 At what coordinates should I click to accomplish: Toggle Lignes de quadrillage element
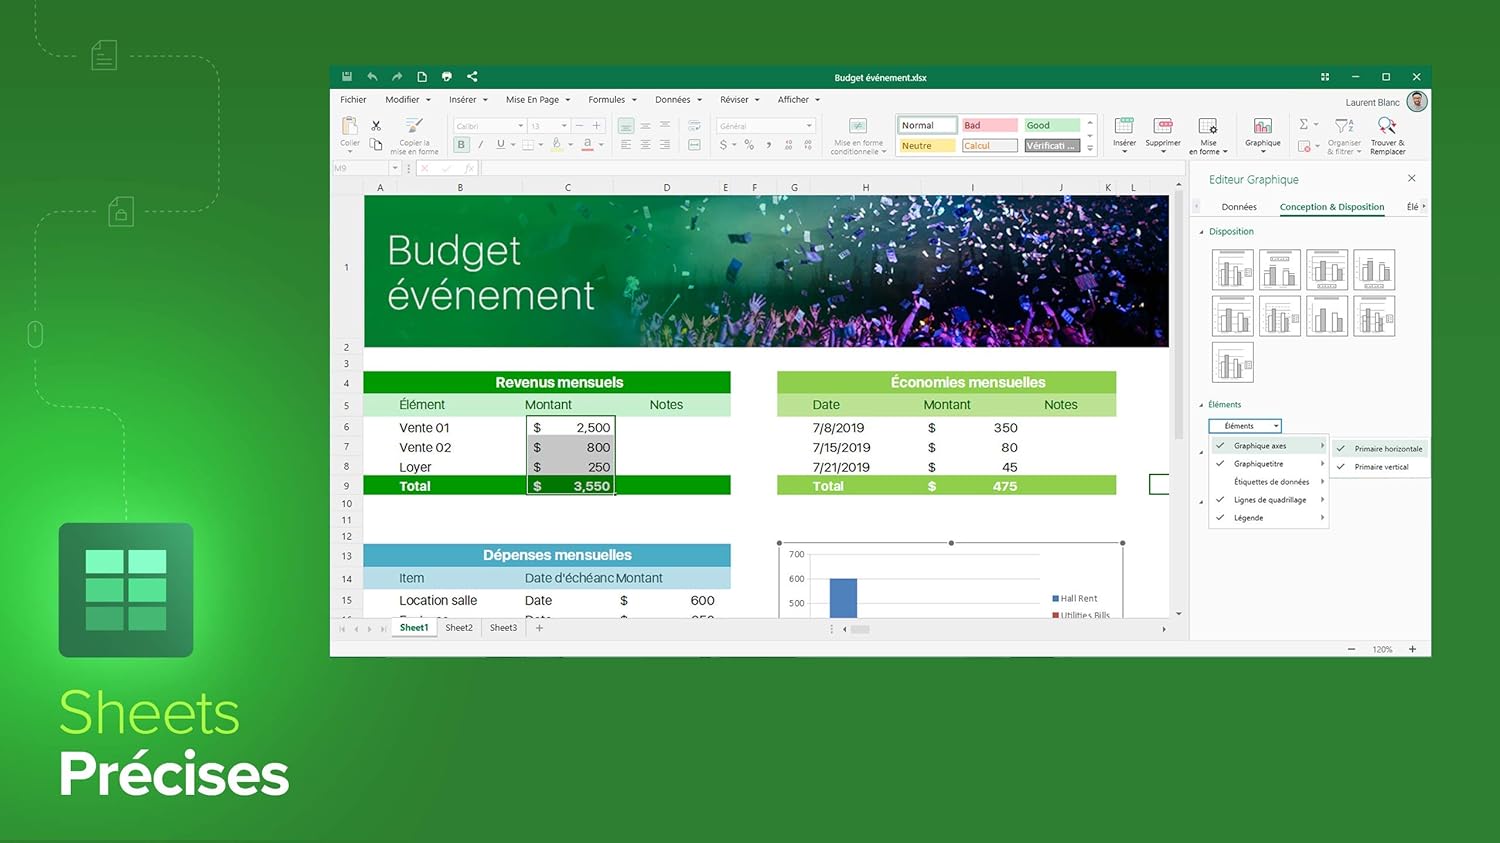coord(1269,500)
